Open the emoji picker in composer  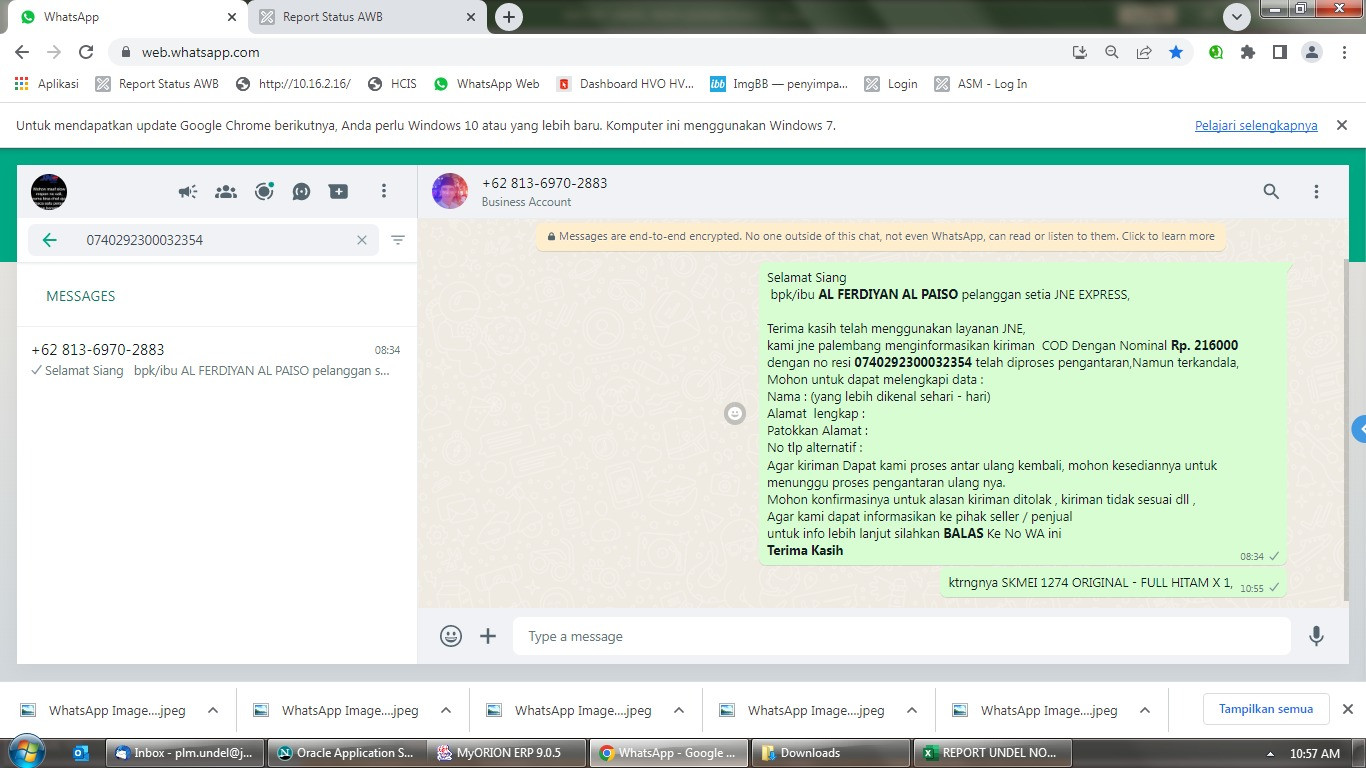[x=451, y=636]
